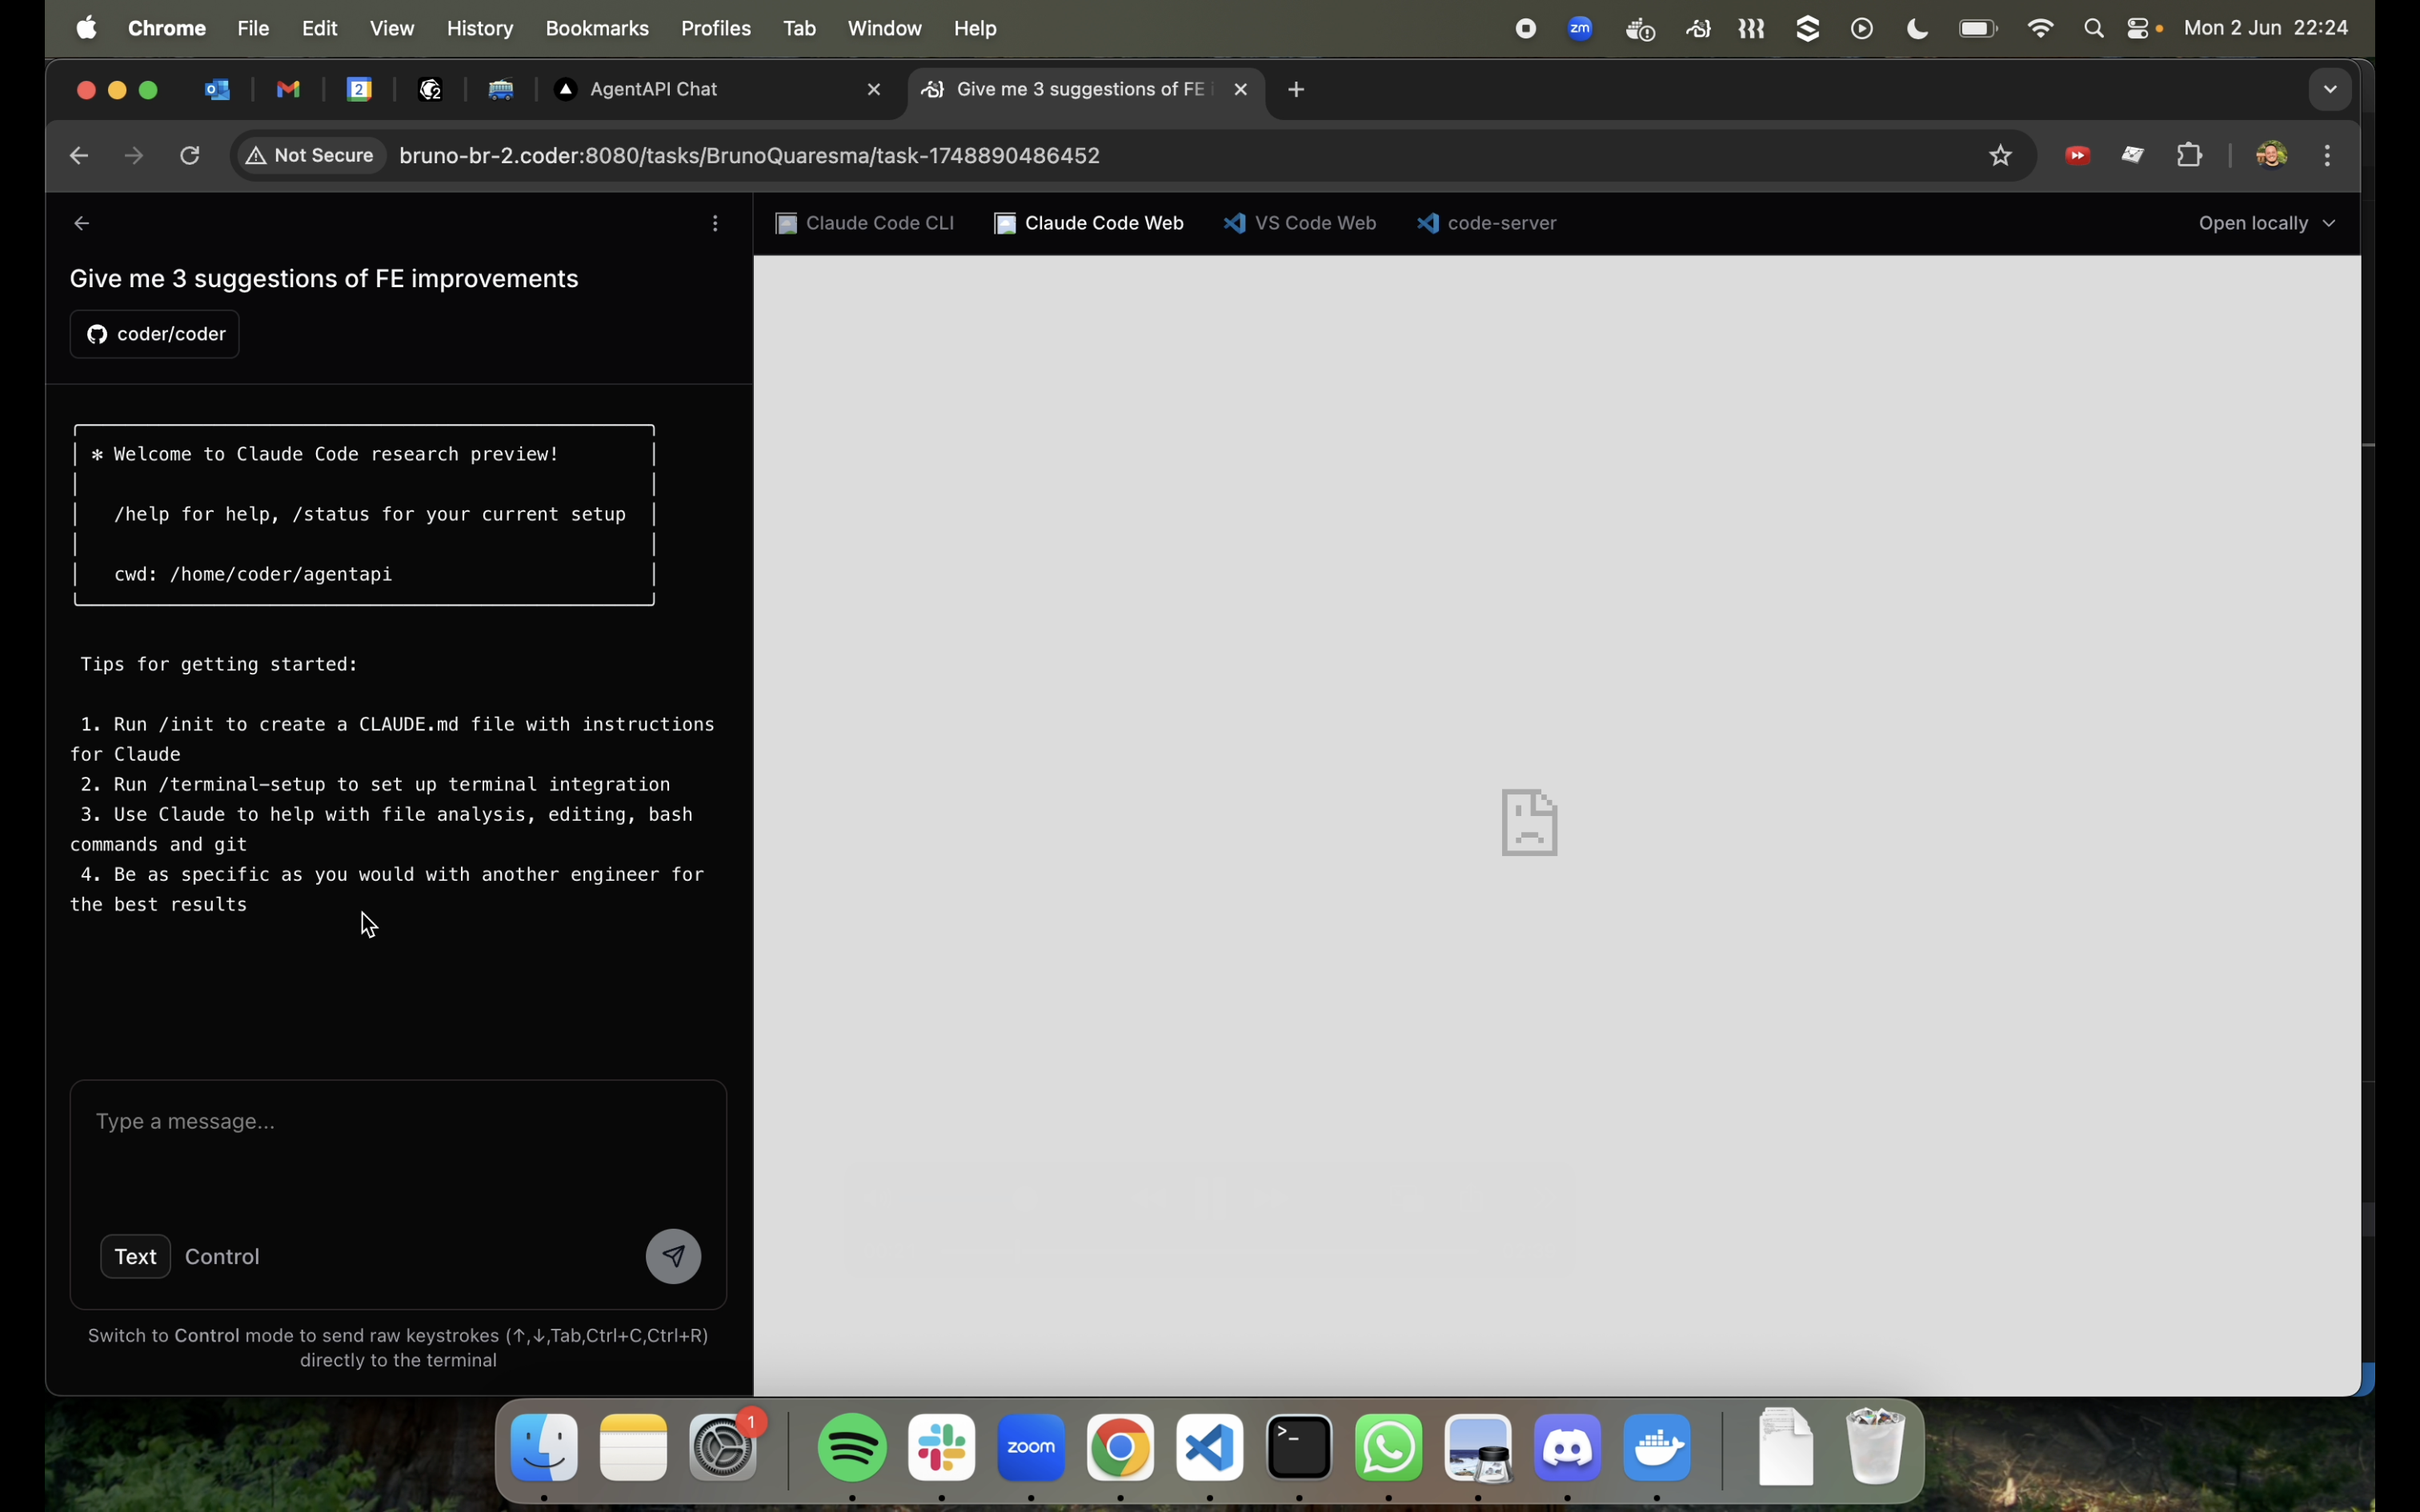Screen dimensions: 2420x1512
Task: Click the broken page icon in preview
Action: click(x=1530, y=823)
